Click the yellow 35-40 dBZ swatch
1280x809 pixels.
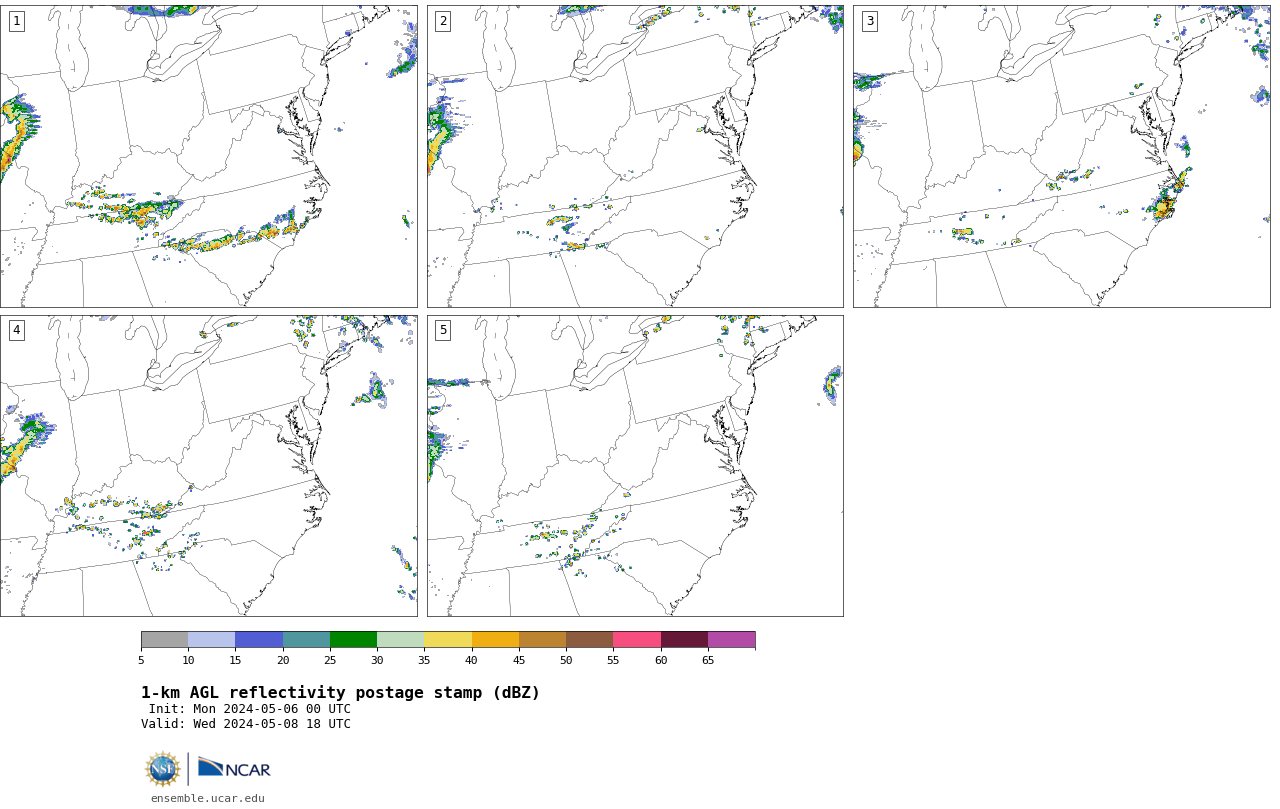click(x=448, y=640)
